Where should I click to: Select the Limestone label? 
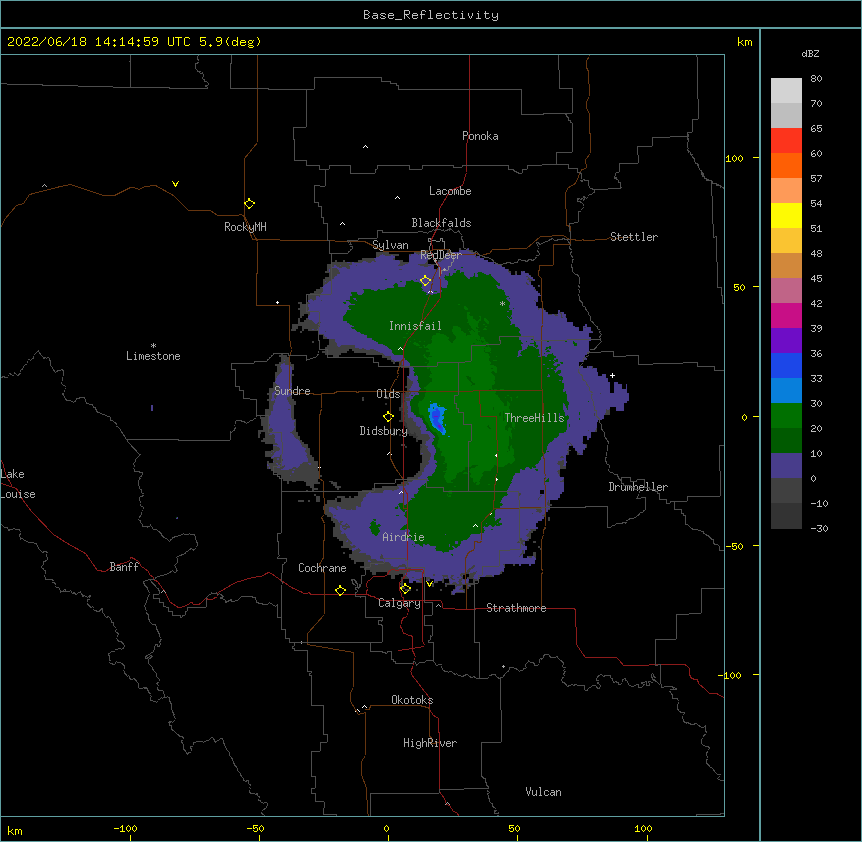coord(153,356)
